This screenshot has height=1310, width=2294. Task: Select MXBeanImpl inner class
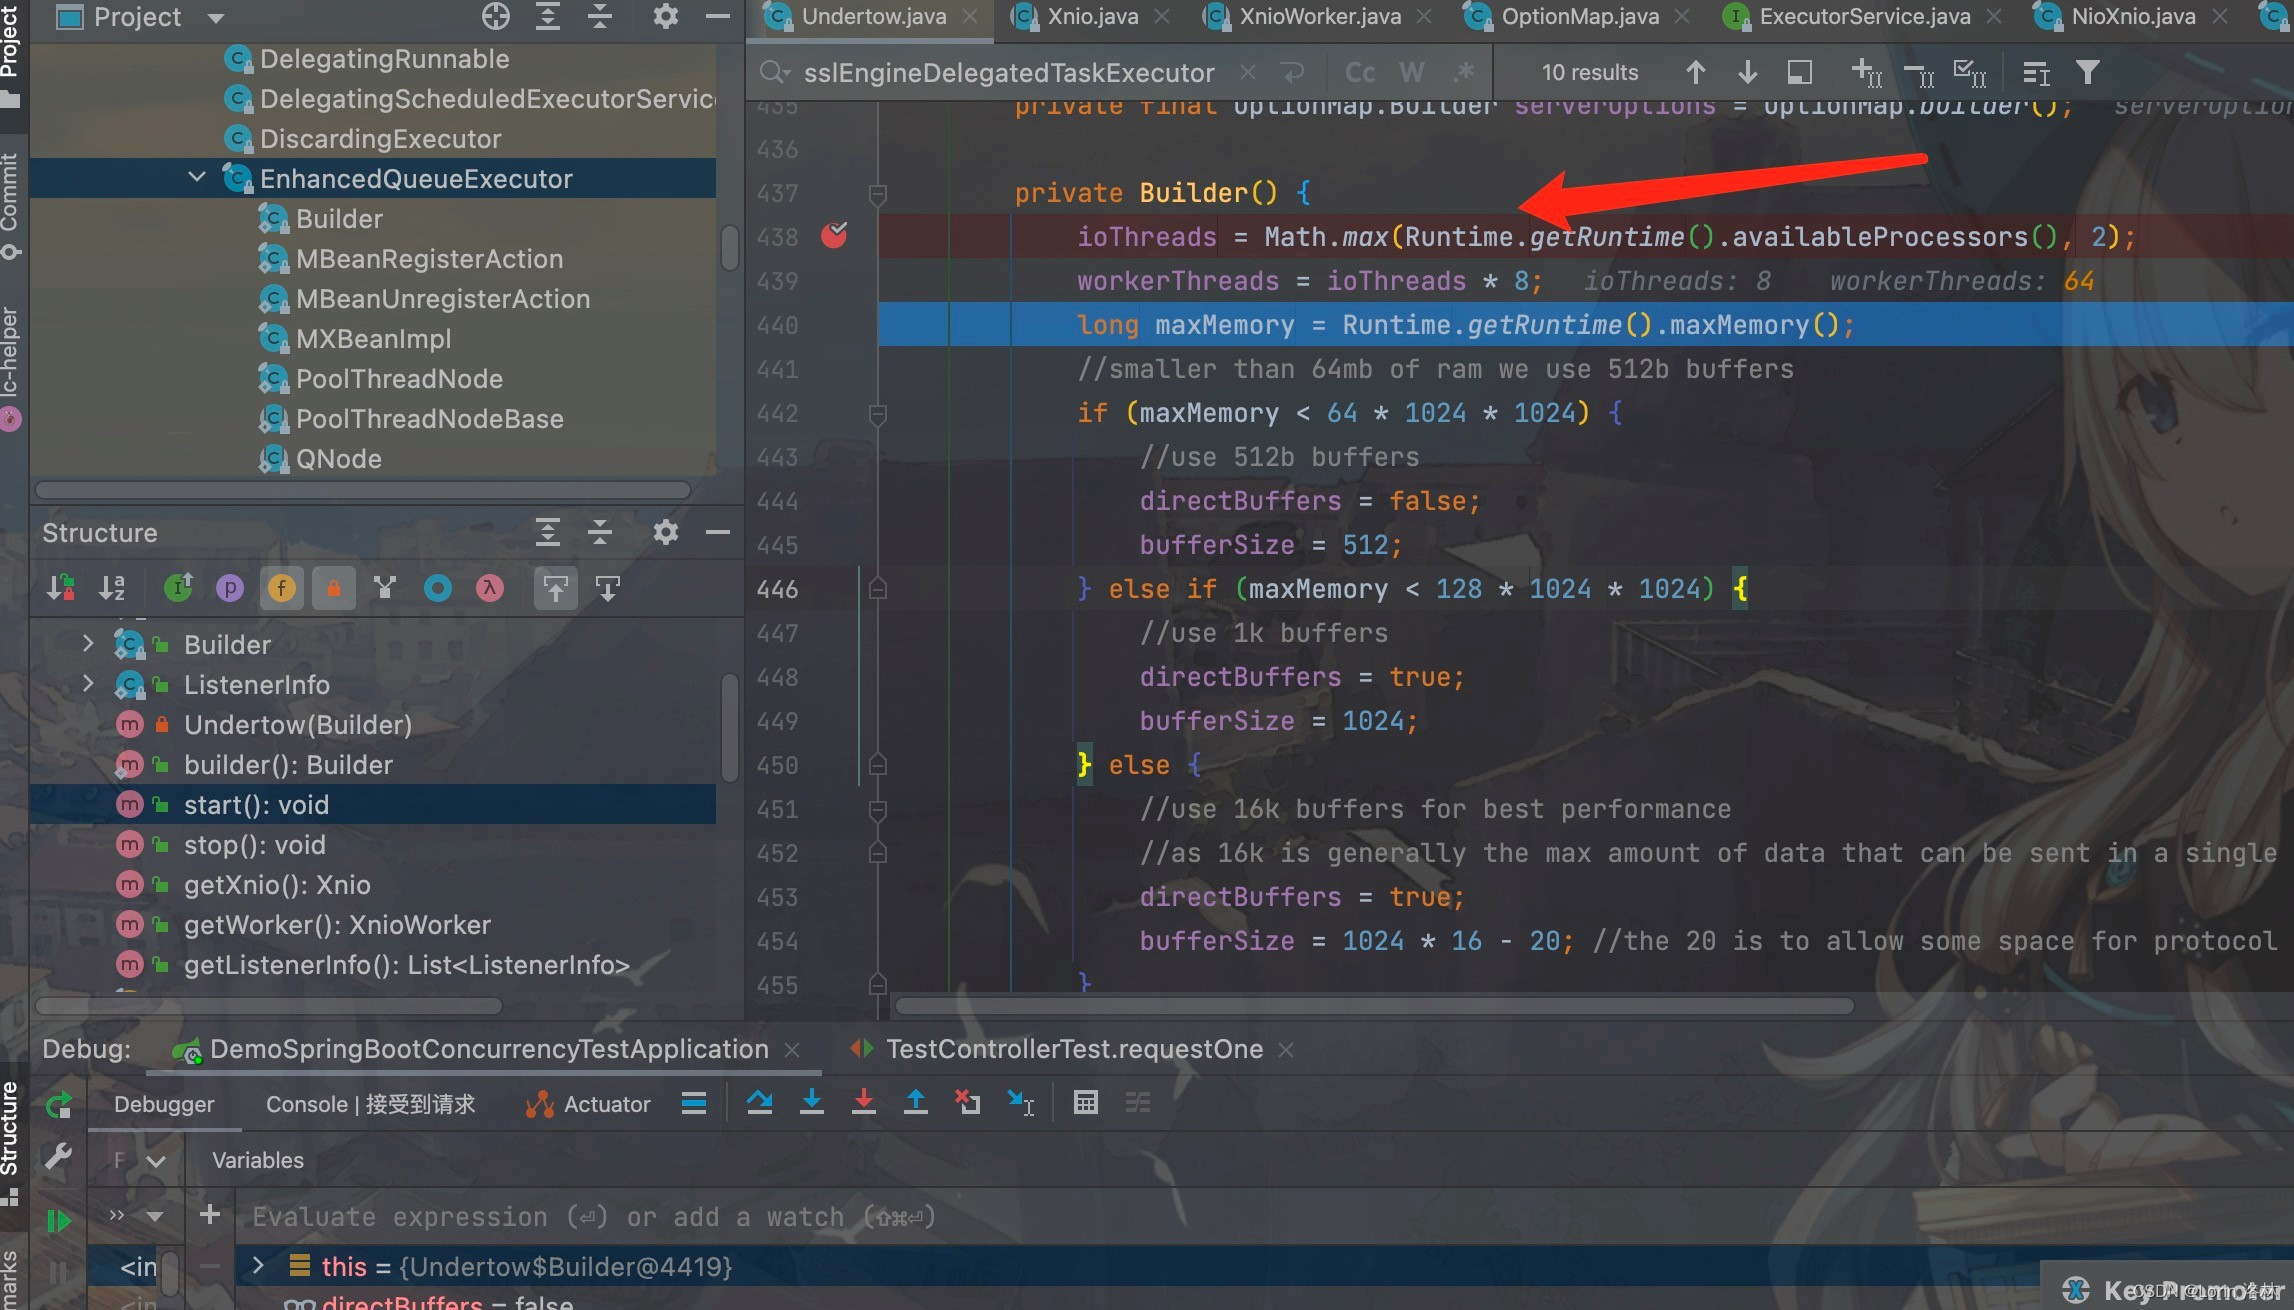pos(373,339)
